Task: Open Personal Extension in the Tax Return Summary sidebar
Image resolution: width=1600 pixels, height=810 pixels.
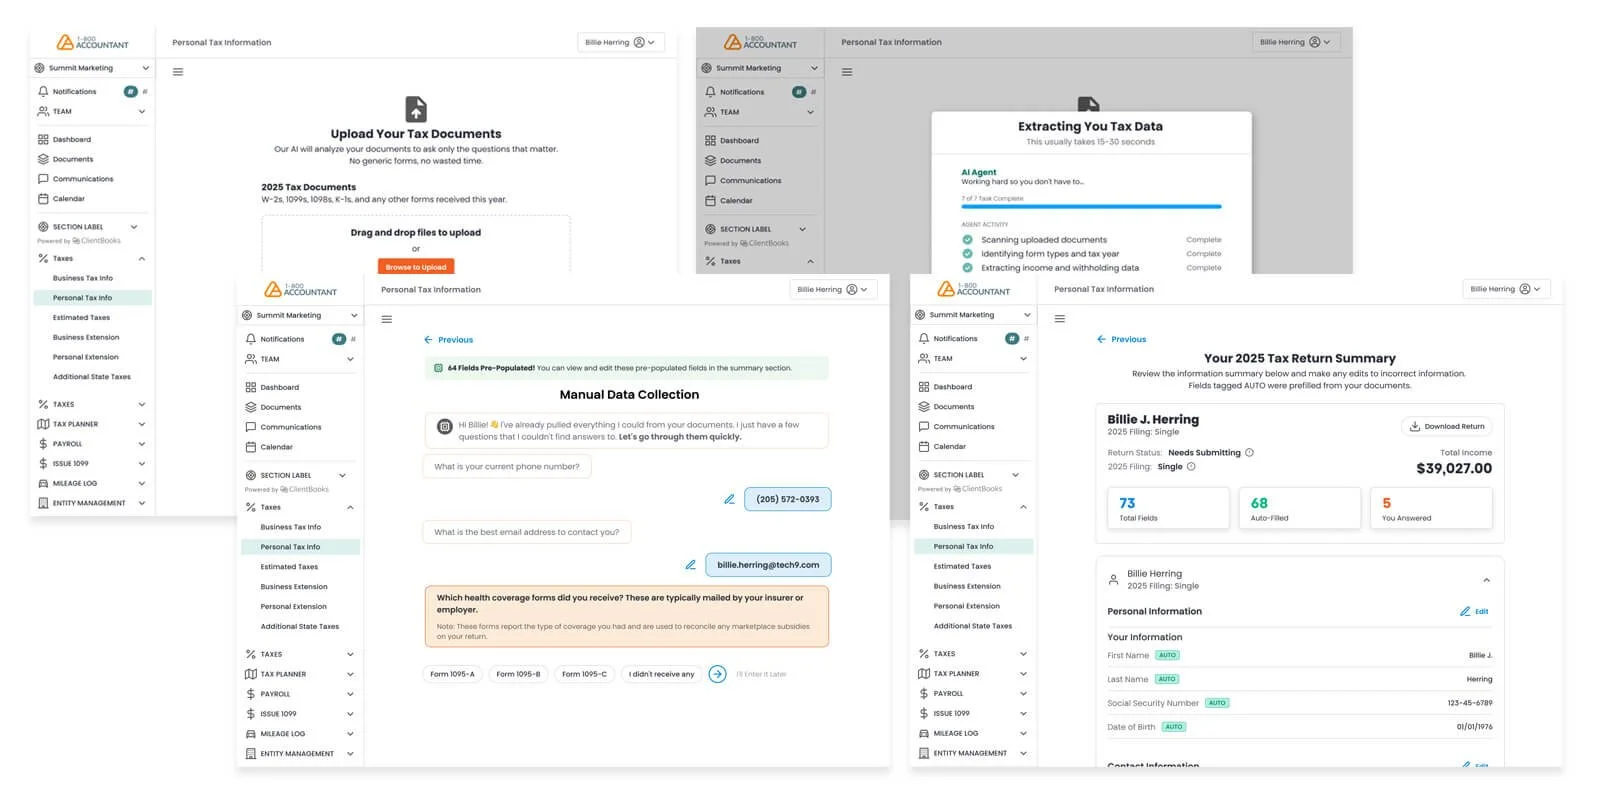Action: coord(966,606)
